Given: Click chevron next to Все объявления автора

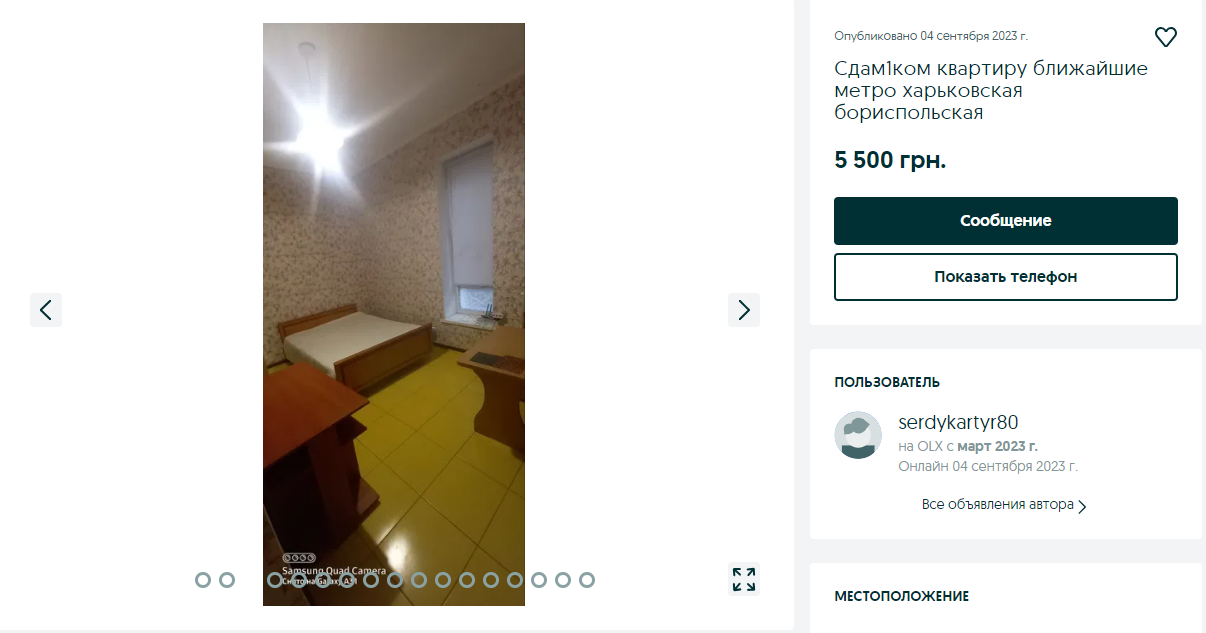Looking at the screenshot, I should pyautogui.click(x=1082, y=506).
